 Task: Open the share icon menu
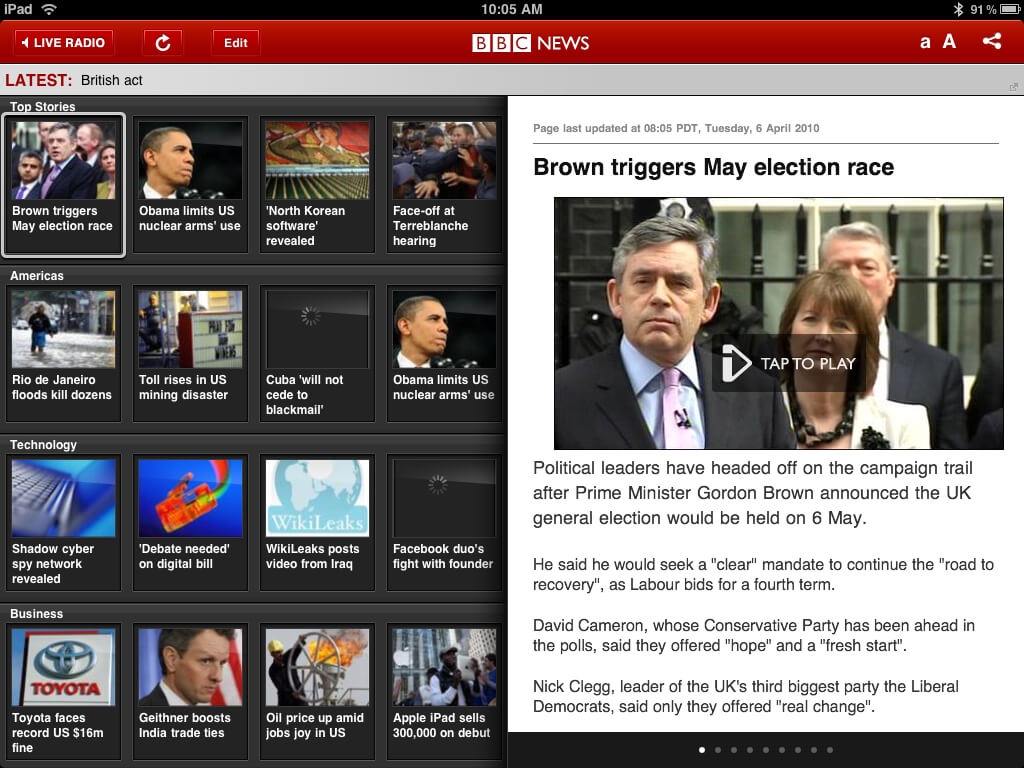point(991,42)
